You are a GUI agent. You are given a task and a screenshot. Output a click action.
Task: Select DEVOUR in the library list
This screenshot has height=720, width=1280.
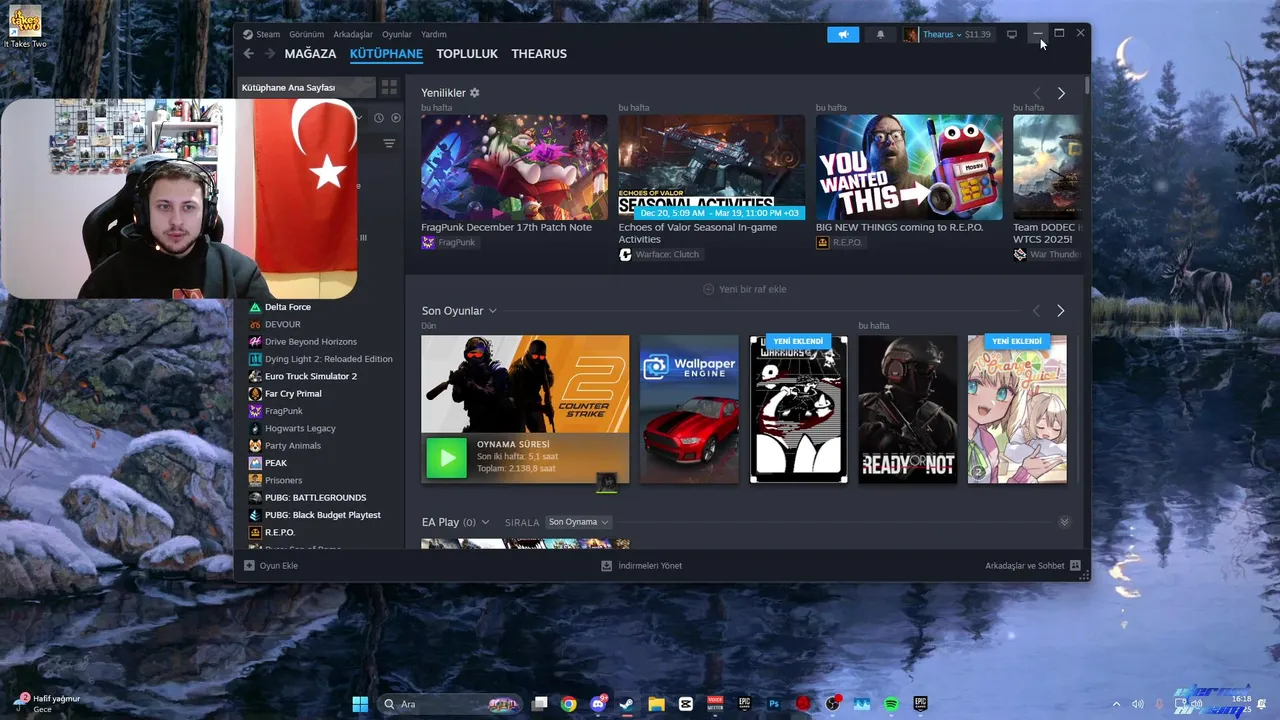tap(282, 324)
